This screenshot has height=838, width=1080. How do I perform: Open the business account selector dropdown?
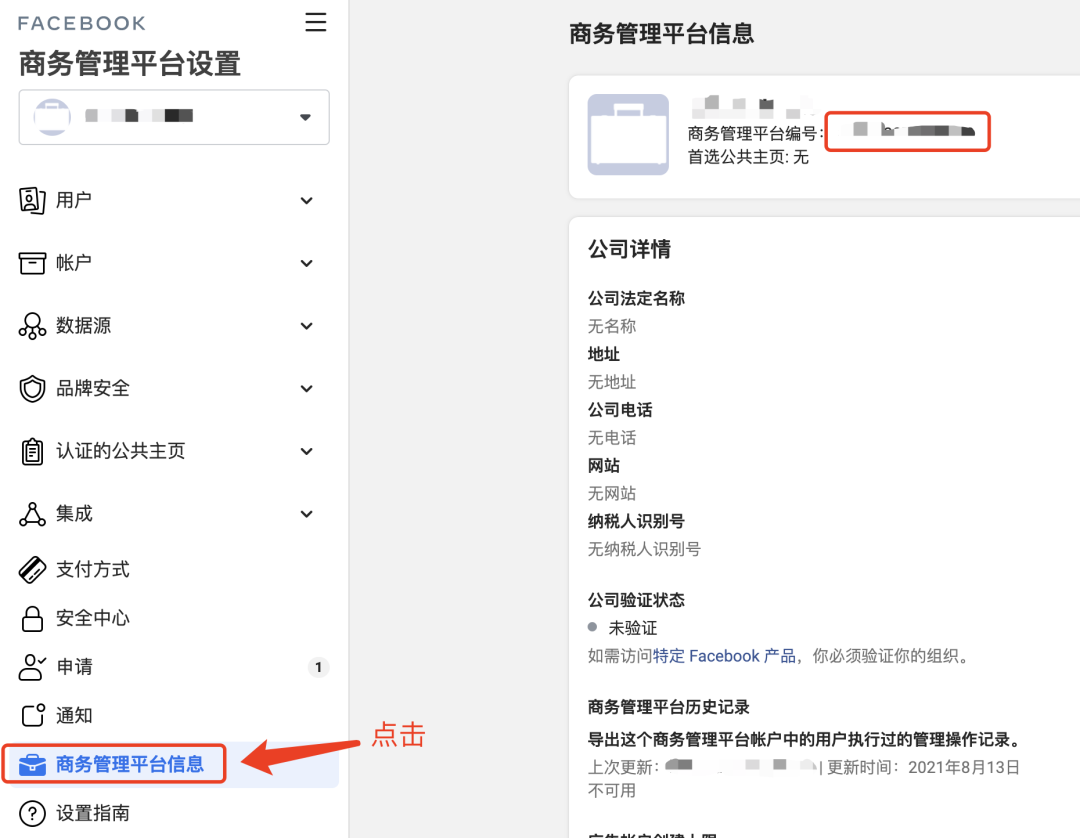point(174,117)
